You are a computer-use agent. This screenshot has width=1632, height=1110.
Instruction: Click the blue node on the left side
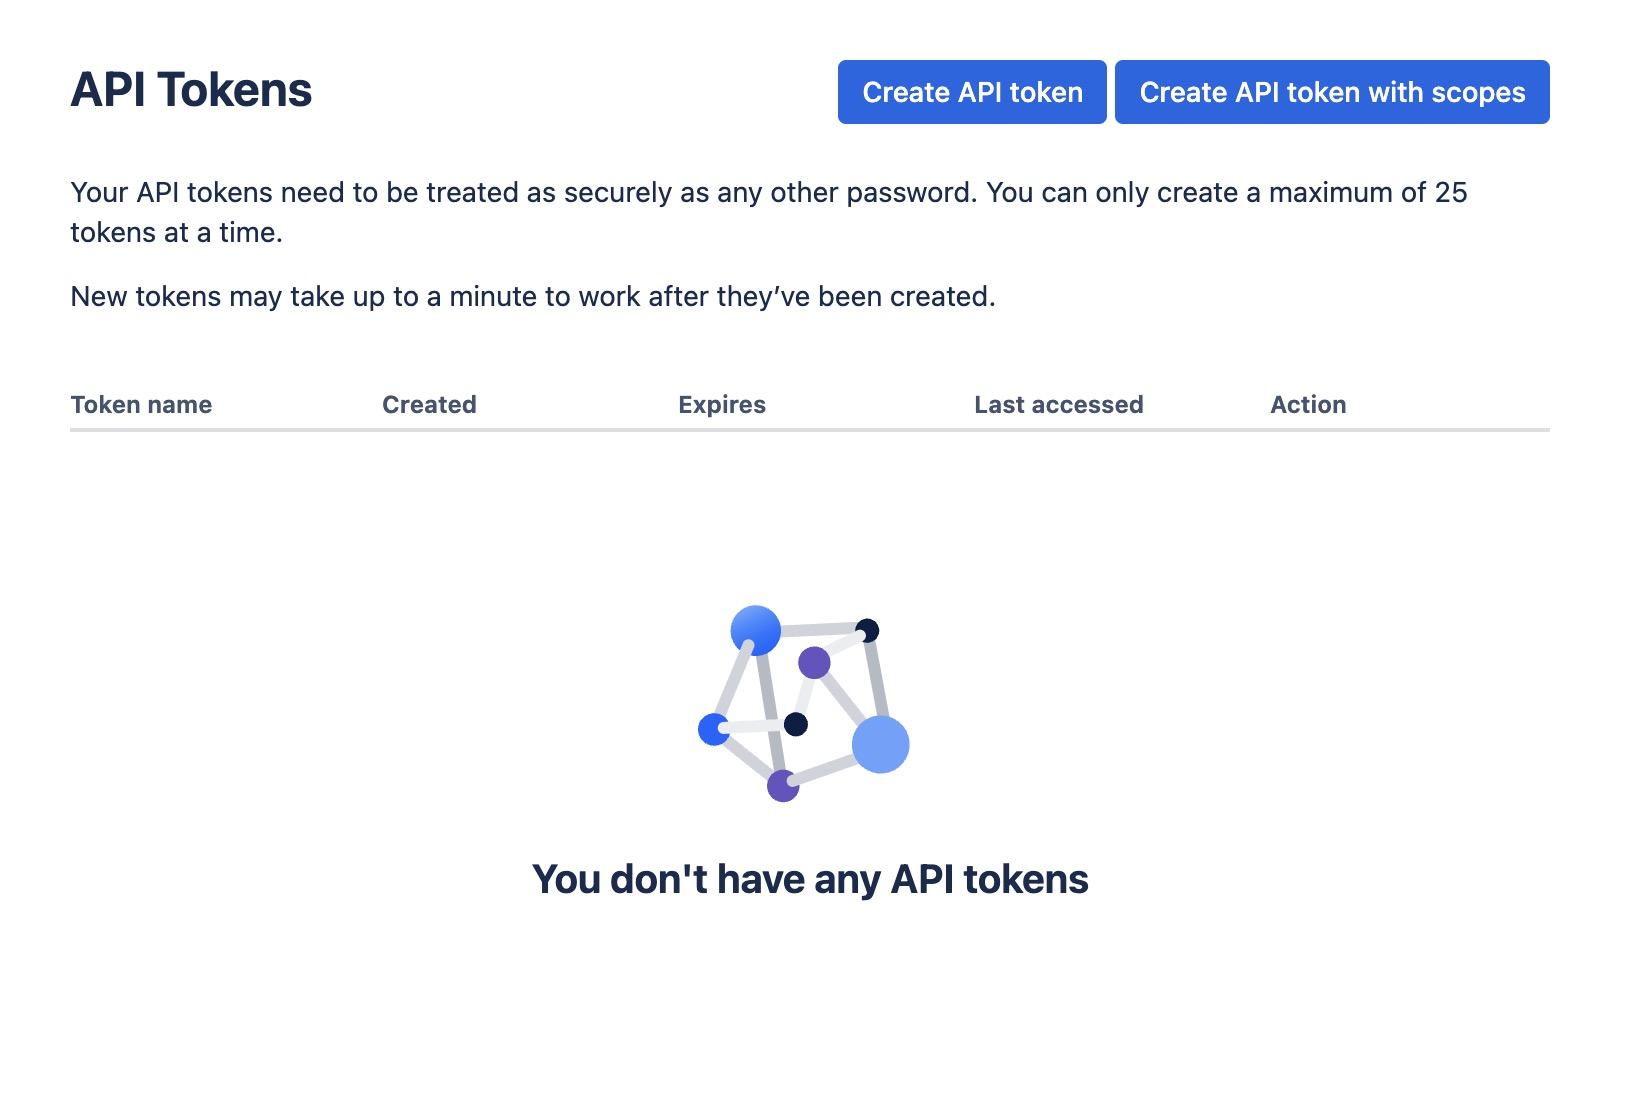(713, 730)
